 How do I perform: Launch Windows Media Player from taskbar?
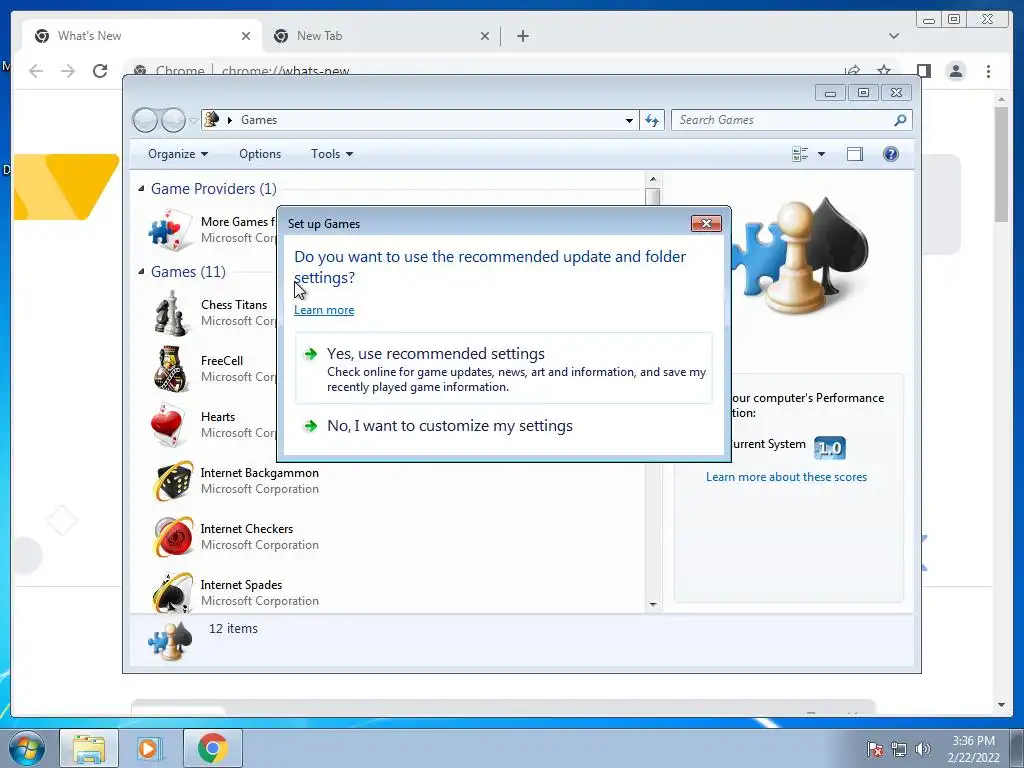tap(150, 748)
